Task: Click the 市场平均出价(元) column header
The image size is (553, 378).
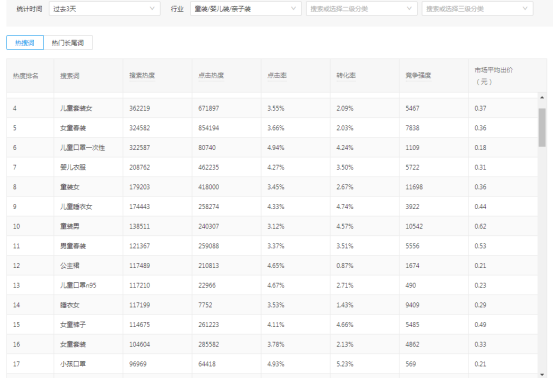Action: tap(494, 76)
